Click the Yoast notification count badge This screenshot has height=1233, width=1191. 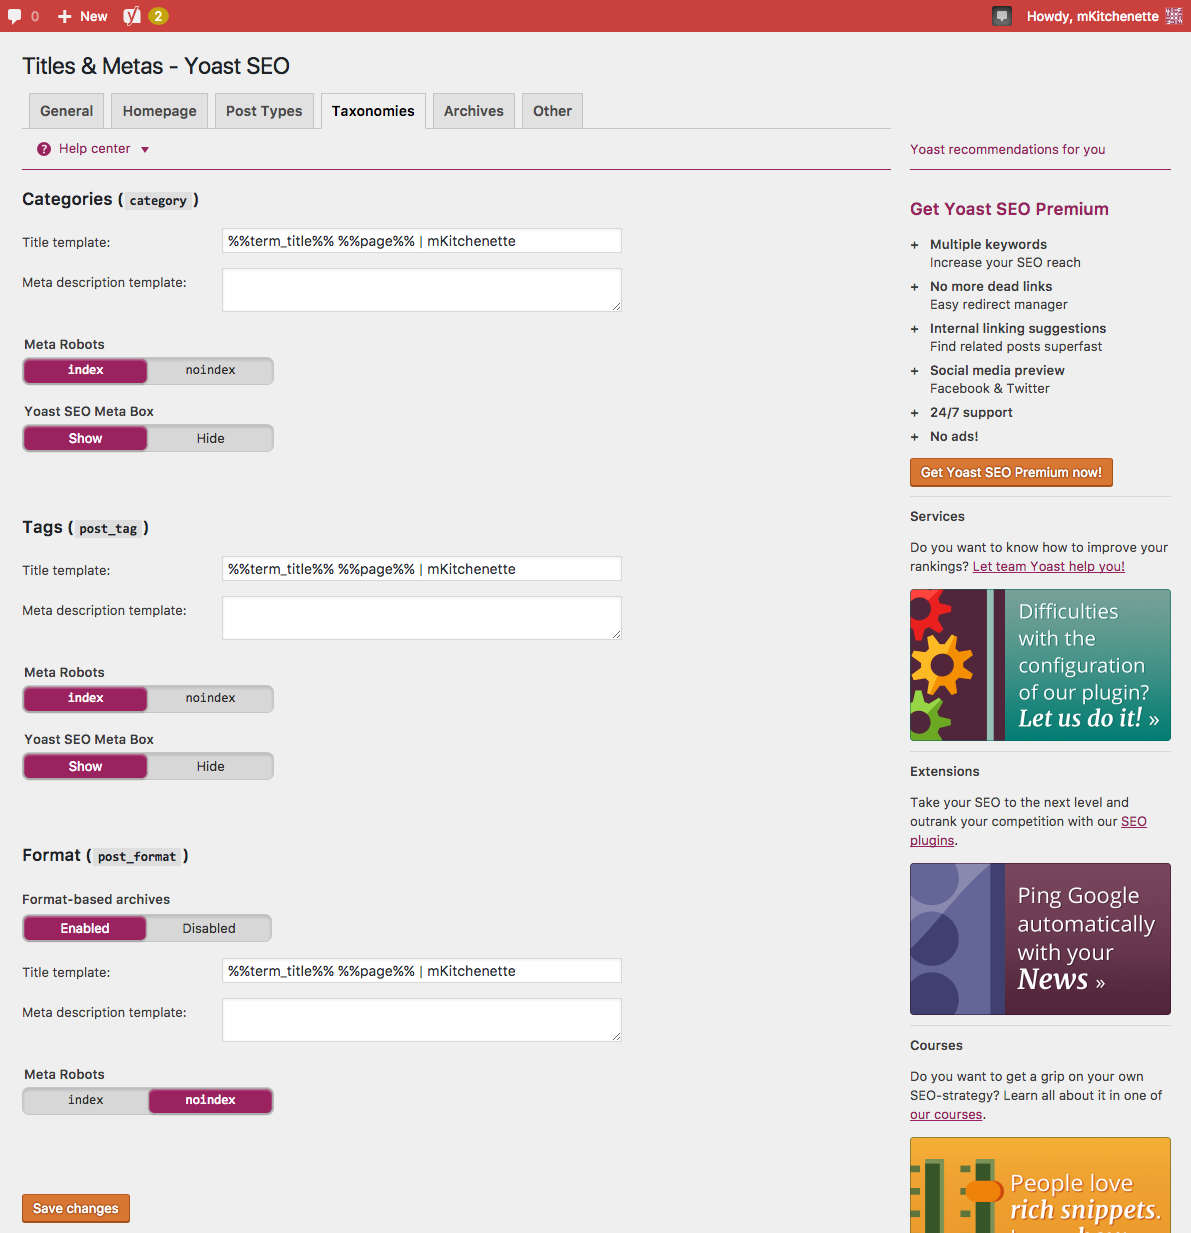pos(158,16)
